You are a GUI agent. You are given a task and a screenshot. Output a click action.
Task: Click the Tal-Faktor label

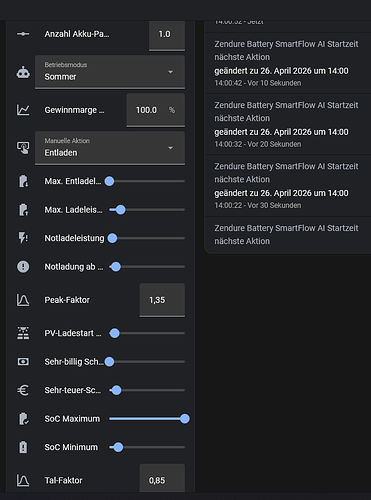(x=63, y=480)
